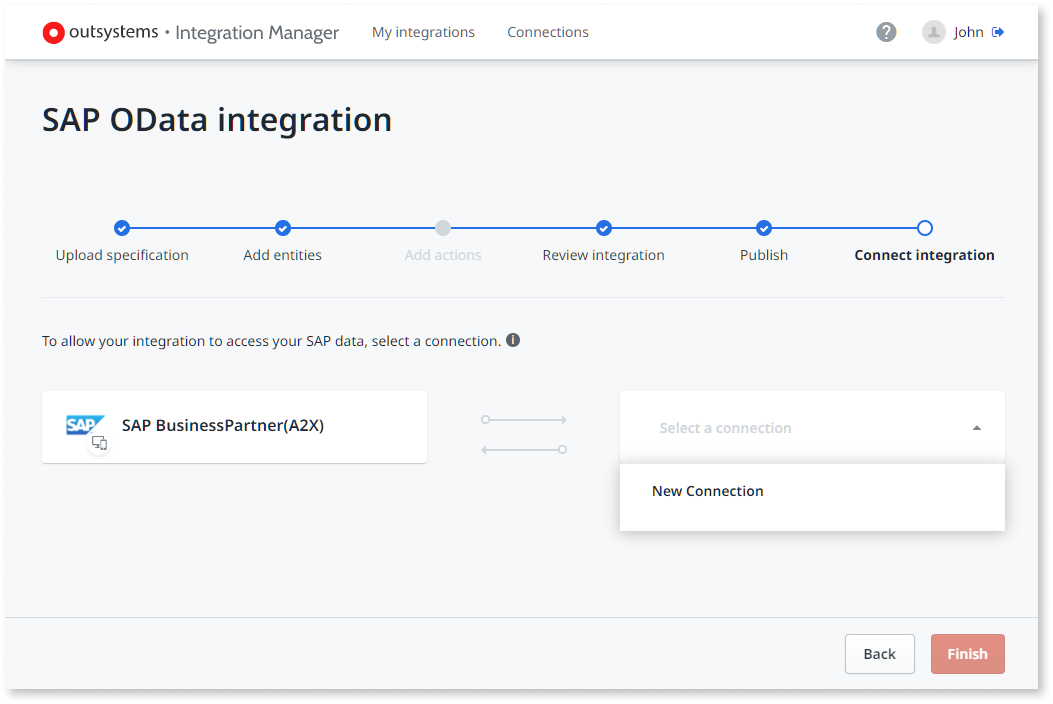The height and width of the screenshot is (704, 1053).
Task: Click the Add entities checkmark icon
Action: click(x=282, y=228)
